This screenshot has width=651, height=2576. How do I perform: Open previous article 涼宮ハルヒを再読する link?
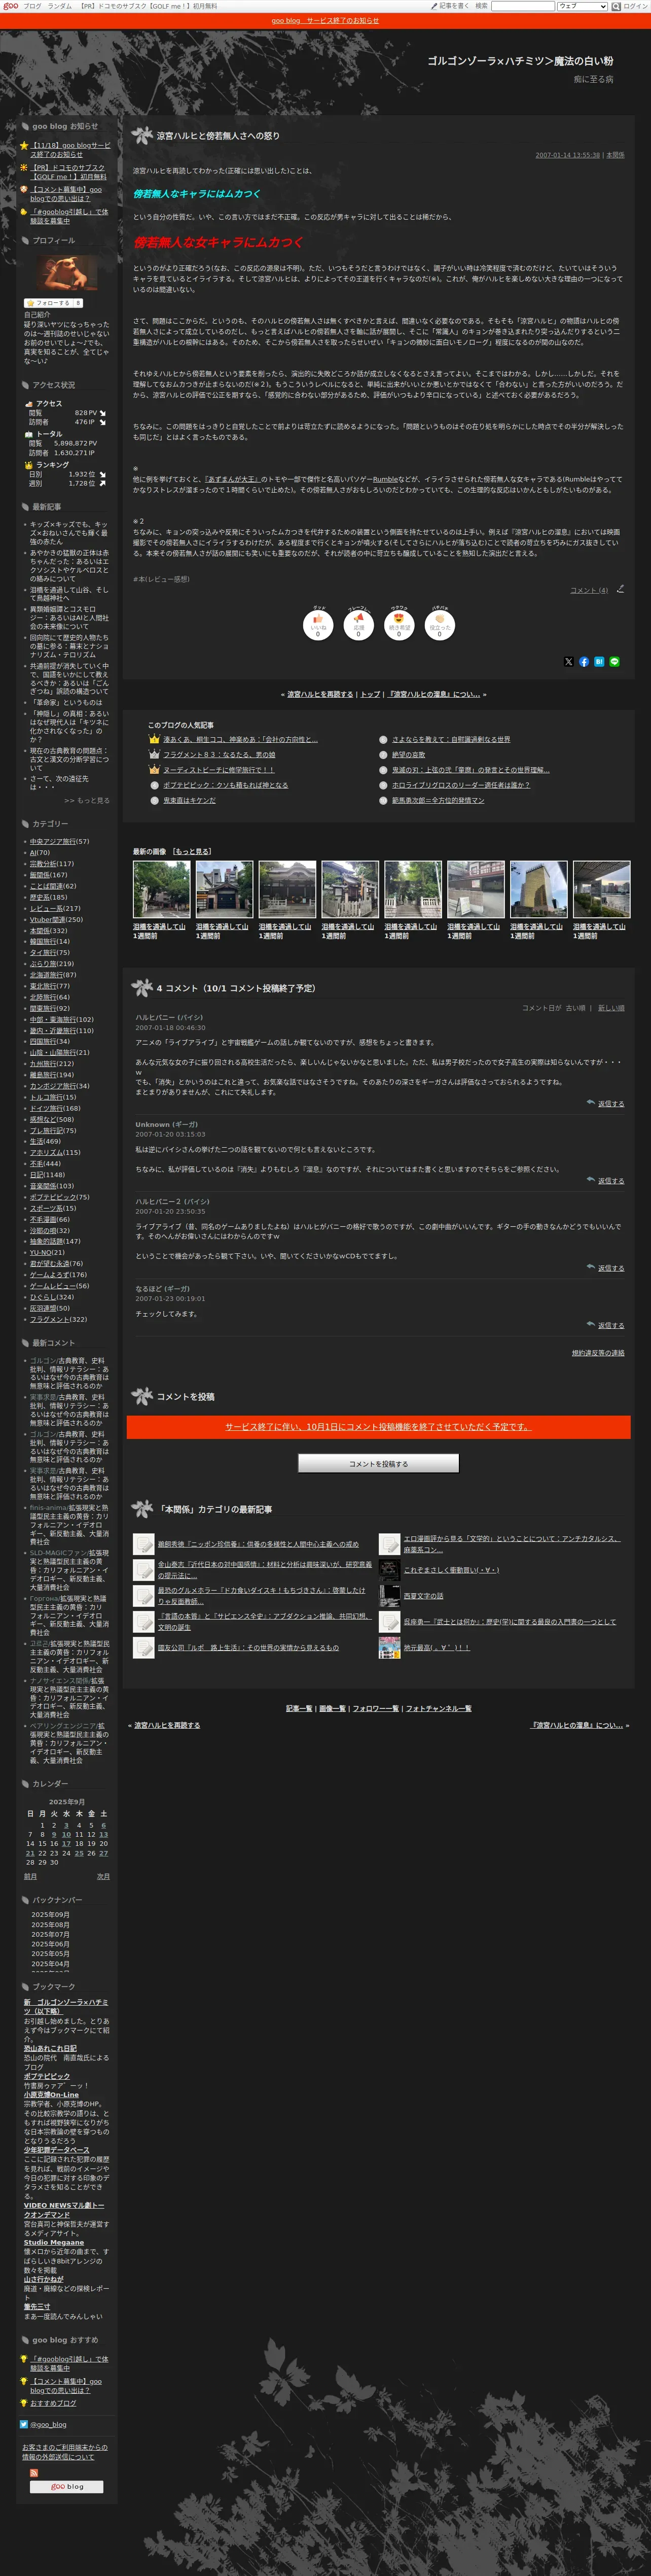(x=320, y=694)
